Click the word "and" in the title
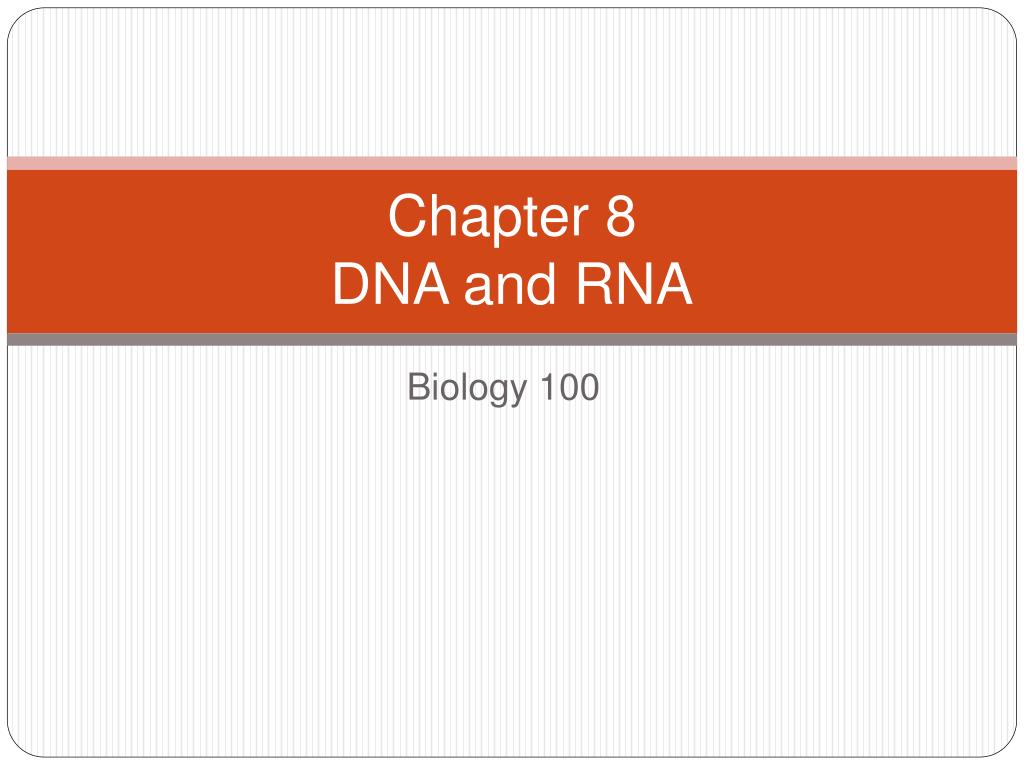 pyautogui.click(x=510, y=283)
